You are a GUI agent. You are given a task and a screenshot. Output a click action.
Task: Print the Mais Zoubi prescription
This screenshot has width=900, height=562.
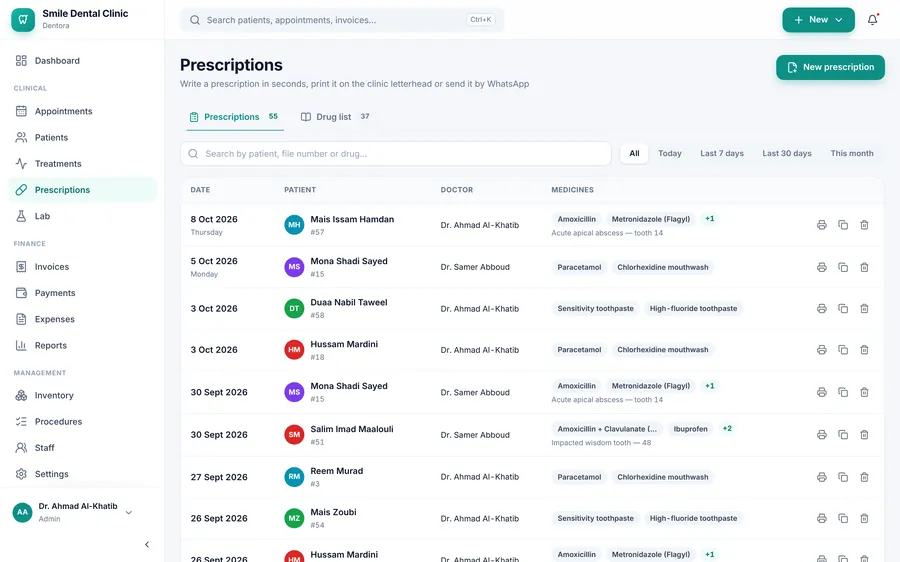pos(822,518)
